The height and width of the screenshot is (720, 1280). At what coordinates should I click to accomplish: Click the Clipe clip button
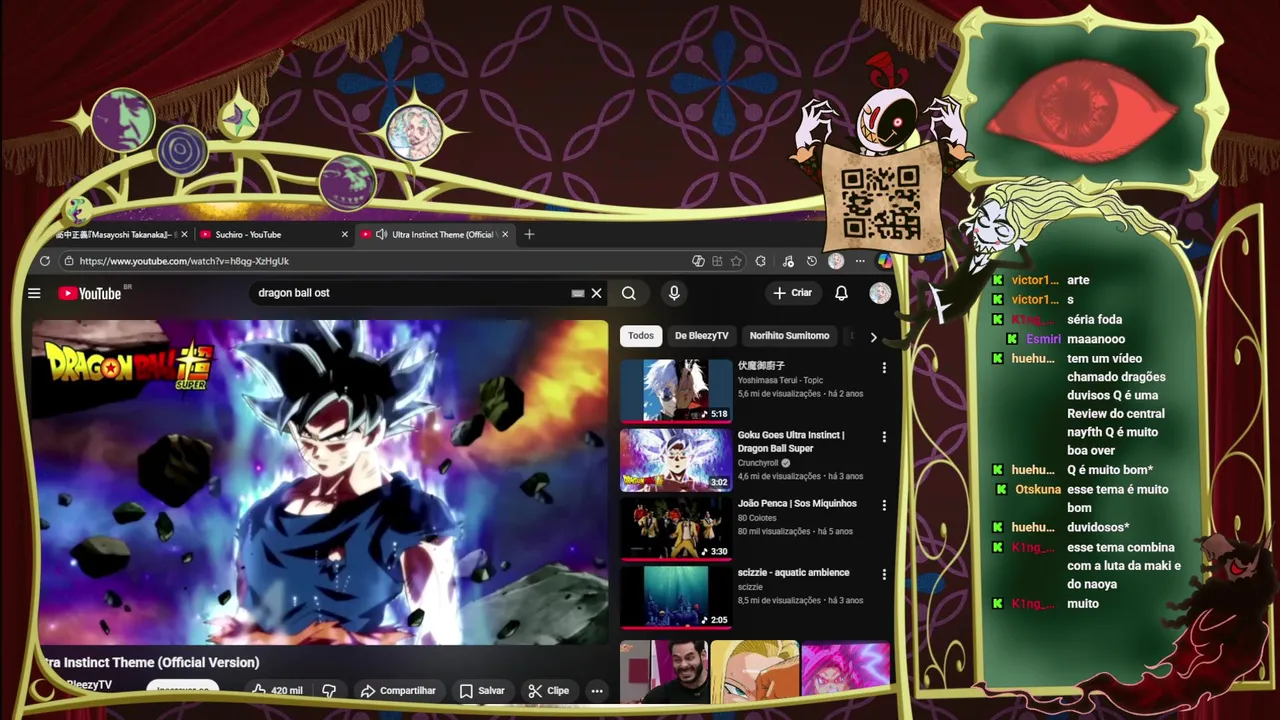(x=549, y=691)
